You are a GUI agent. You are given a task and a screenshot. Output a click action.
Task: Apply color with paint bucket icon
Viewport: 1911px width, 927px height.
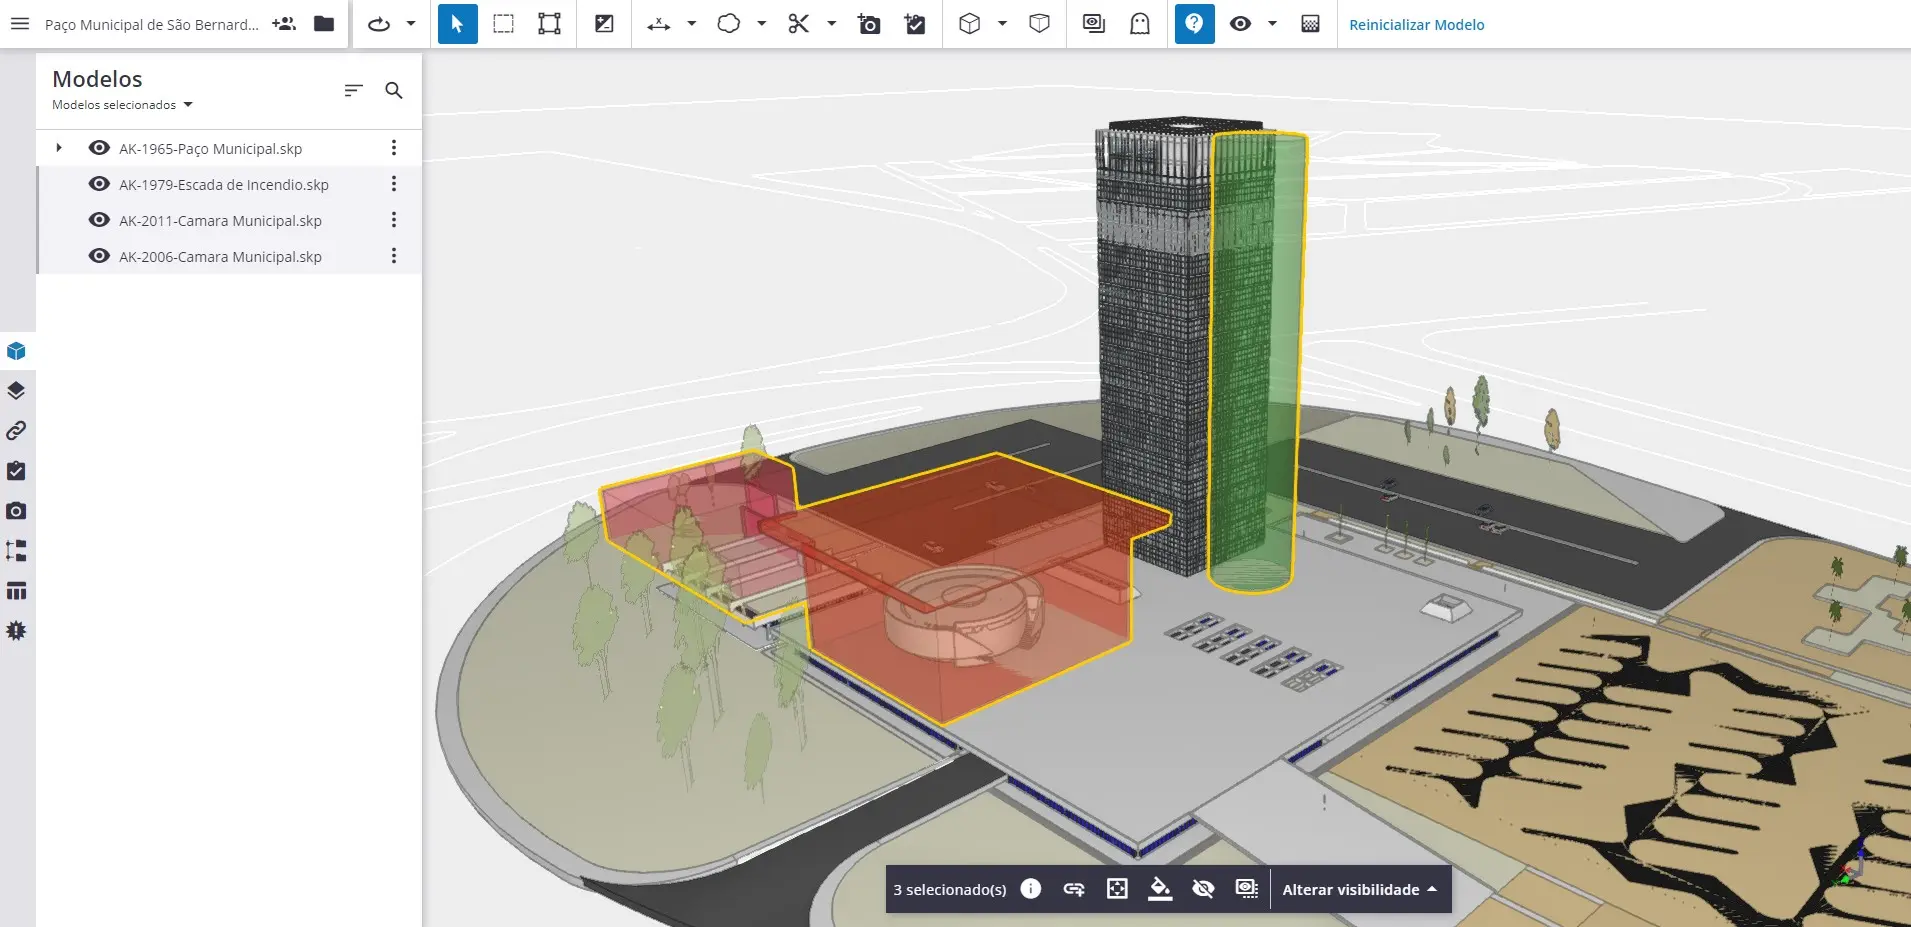click(x=1160, y=889)
